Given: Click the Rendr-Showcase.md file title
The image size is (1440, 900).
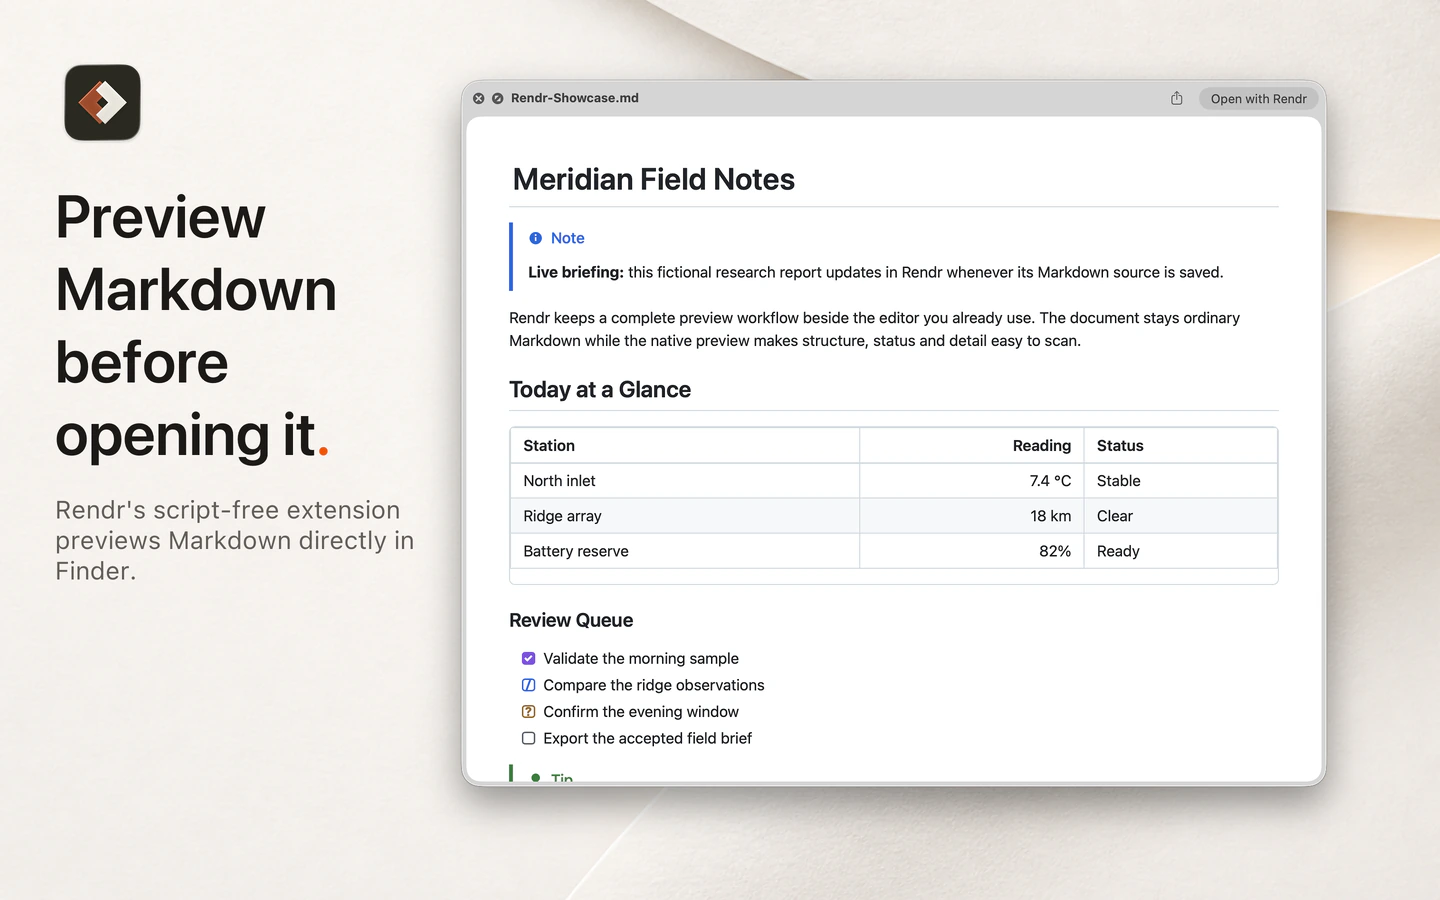Looking at the screenshot, I should pos(575,98).
